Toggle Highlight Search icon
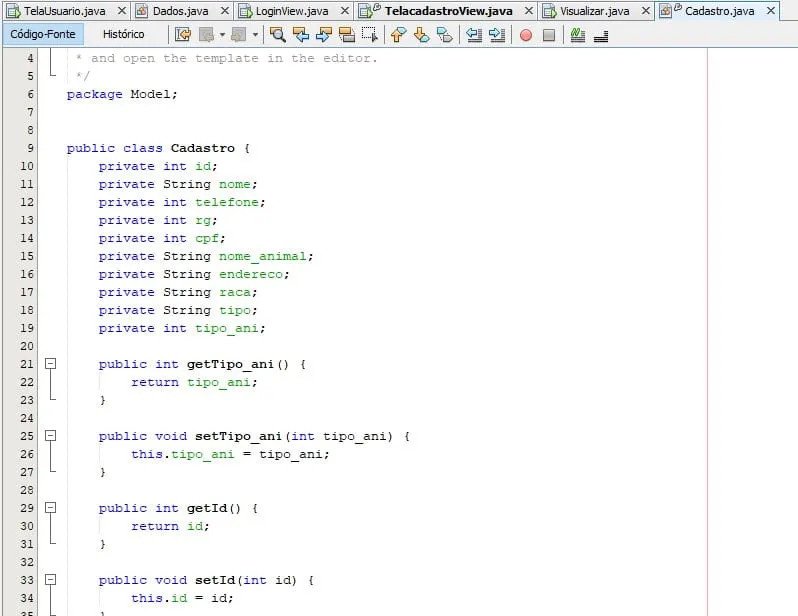 tap(347, 35)
